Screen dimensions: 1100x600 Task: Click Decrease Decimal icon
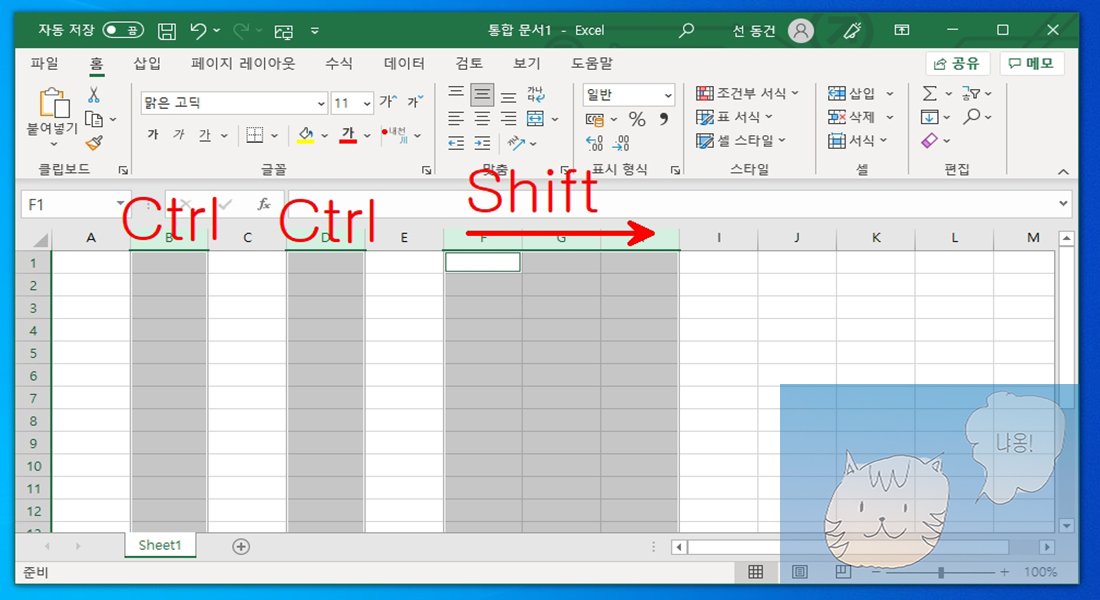[x=621, y=144]
